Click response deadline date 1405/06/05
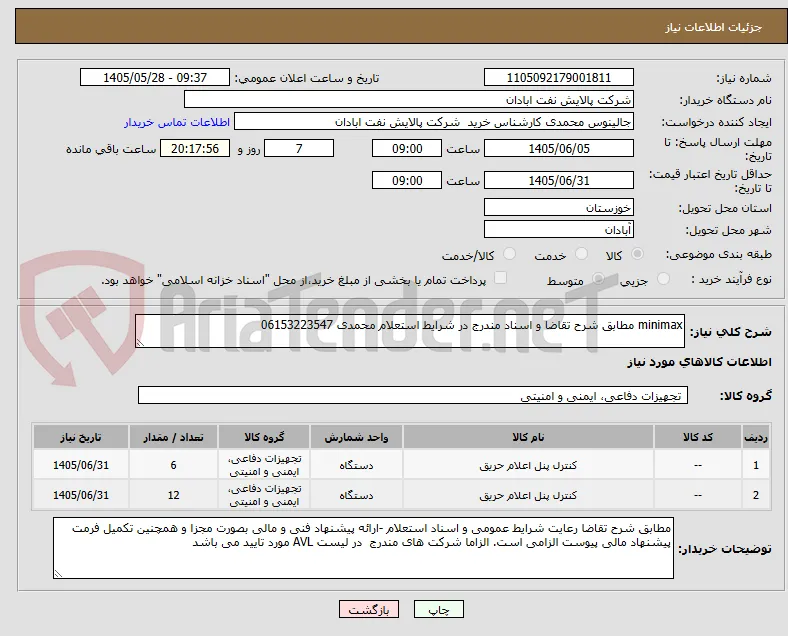The width and height of the screenshot is (788, 636). (x=558, y=149)
